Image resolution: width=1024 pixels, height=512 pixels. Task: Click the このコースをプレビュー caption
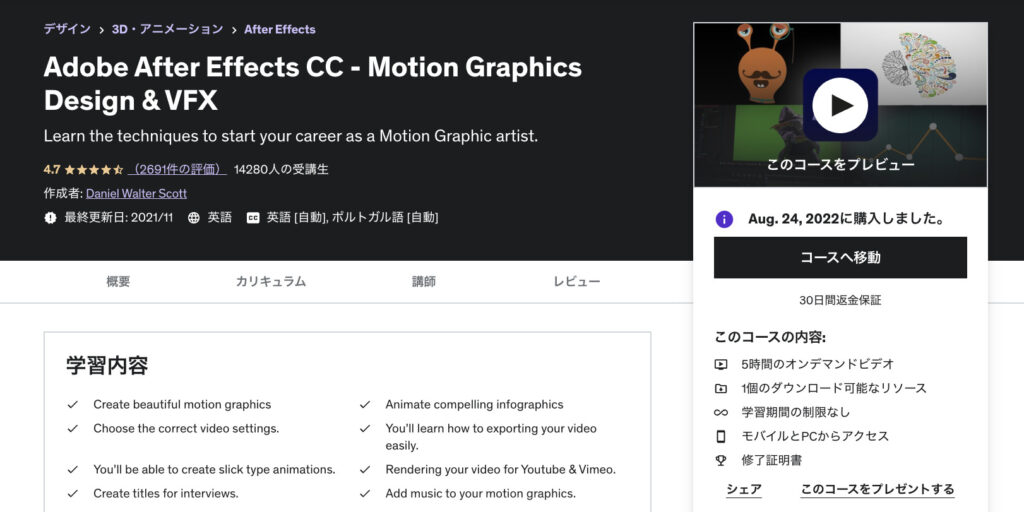(x=840, y=165)
